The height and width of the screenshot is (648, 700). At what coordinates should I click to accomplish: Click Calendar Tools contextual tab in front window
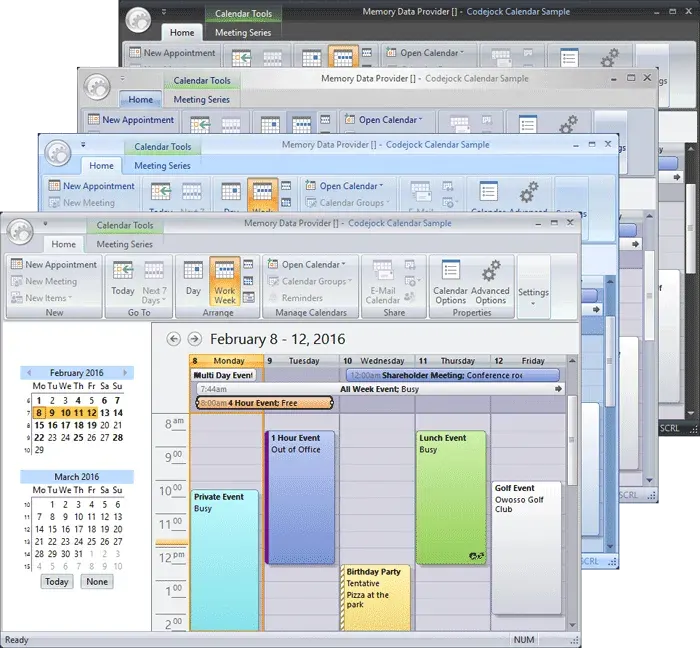pyautogui.click(x=125, y=225)
